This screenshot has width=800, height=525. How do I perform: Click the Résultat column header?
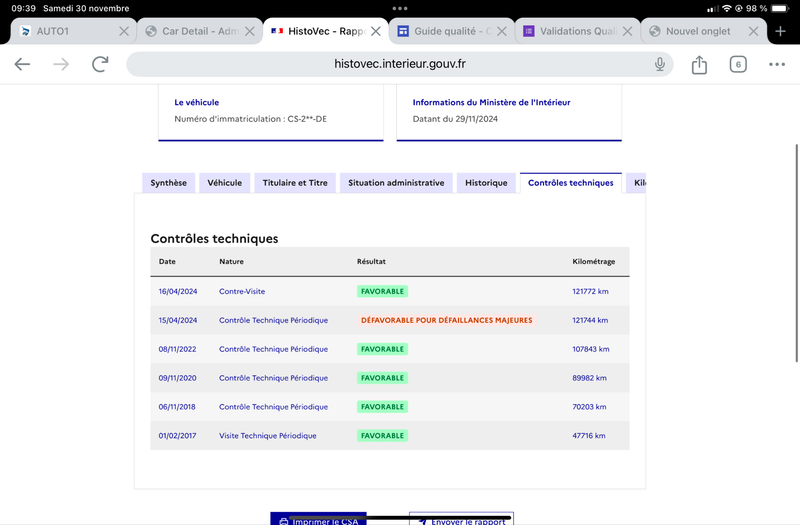pos(371,262)
